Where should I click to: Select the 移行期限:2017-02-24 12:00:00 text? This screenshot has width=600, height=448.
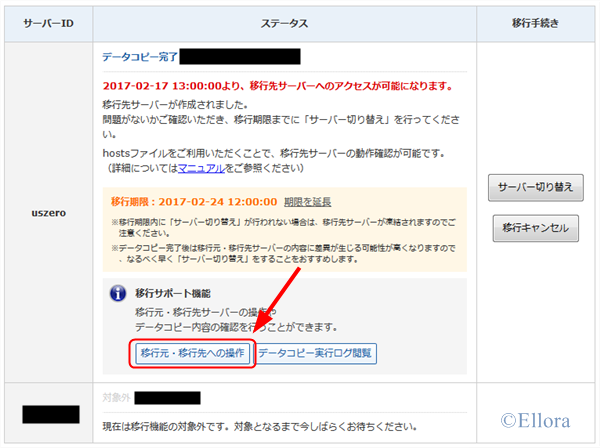194,202
